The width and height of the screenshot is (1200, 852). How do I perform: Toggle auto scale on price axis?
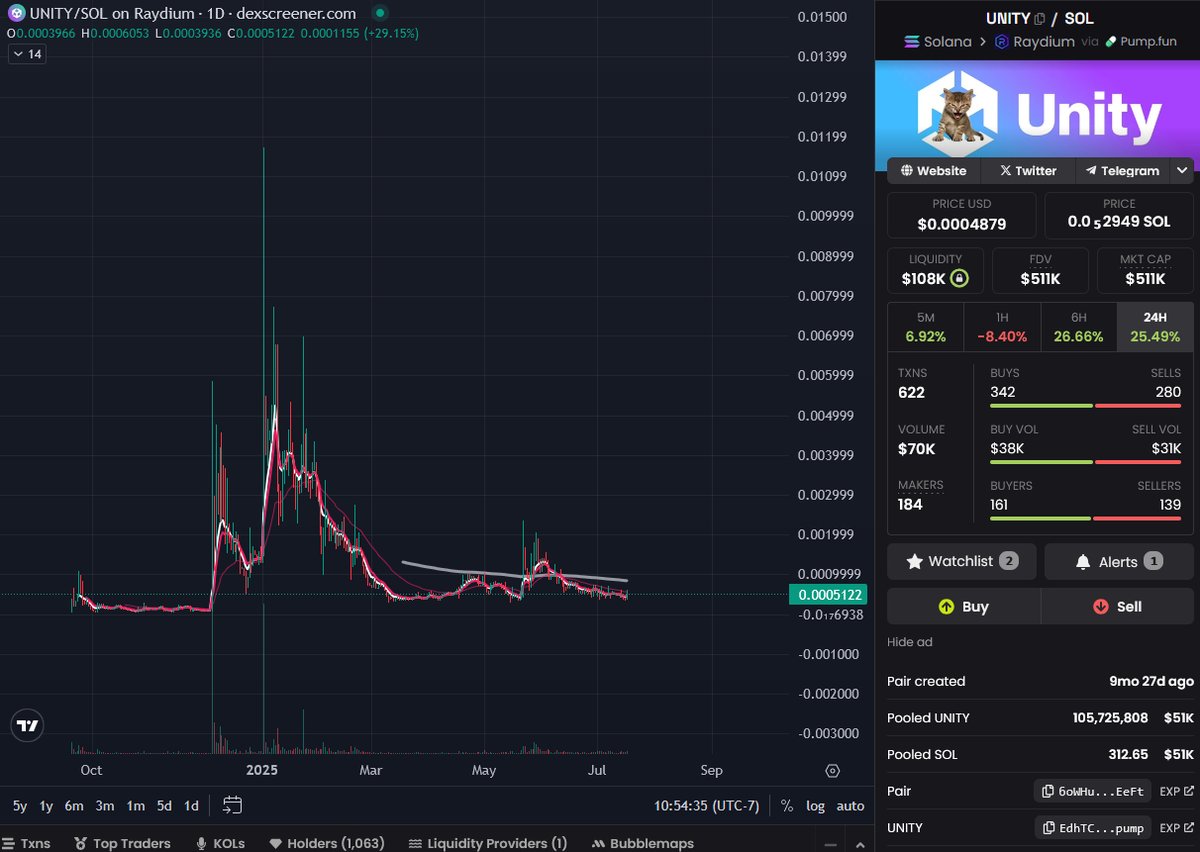point(850,806)
